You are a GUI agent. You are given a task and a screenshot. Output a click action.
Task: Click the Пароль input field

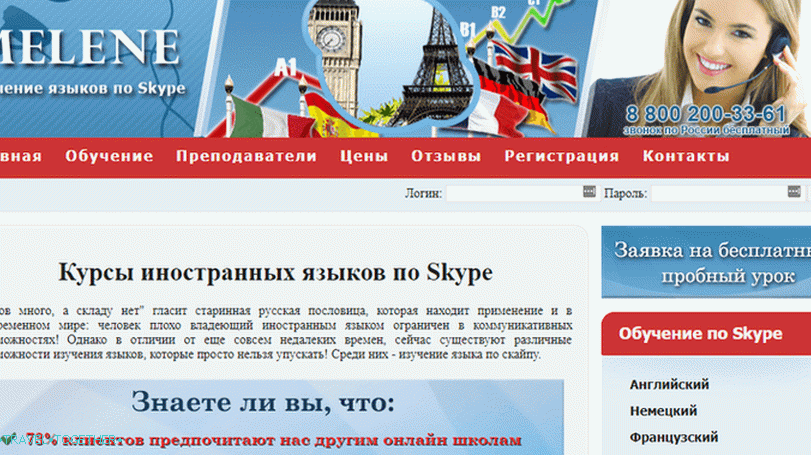point(727,193)
